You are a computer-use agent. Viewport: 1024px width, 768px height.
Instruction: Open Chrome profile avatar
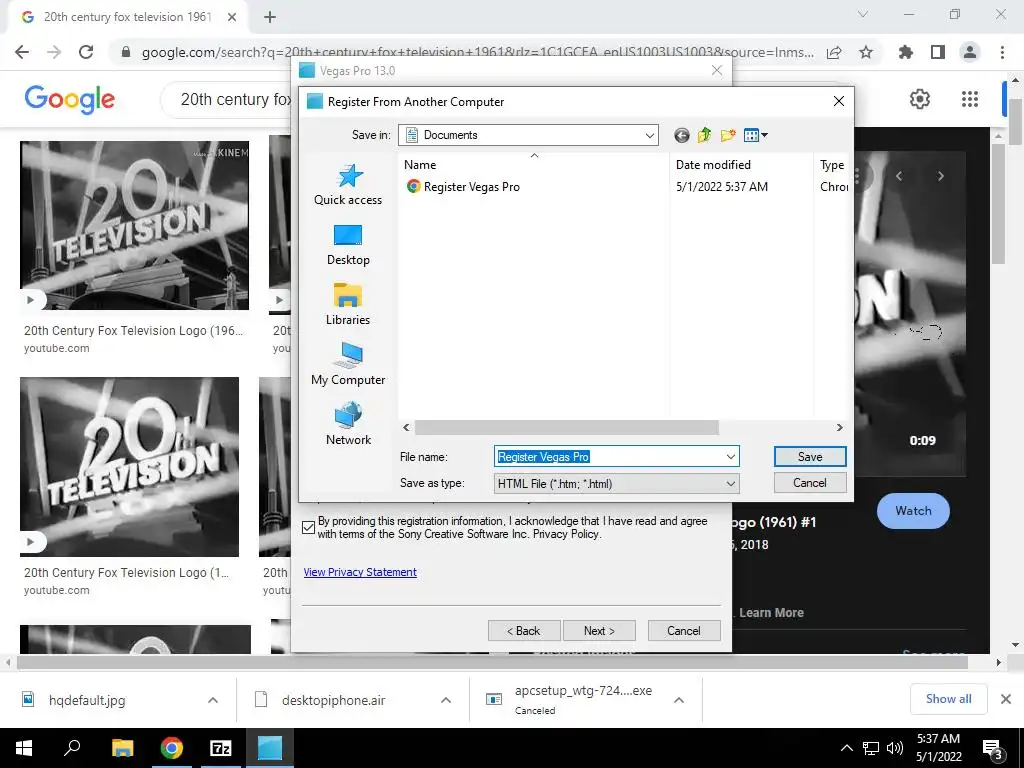pos(970,52)
